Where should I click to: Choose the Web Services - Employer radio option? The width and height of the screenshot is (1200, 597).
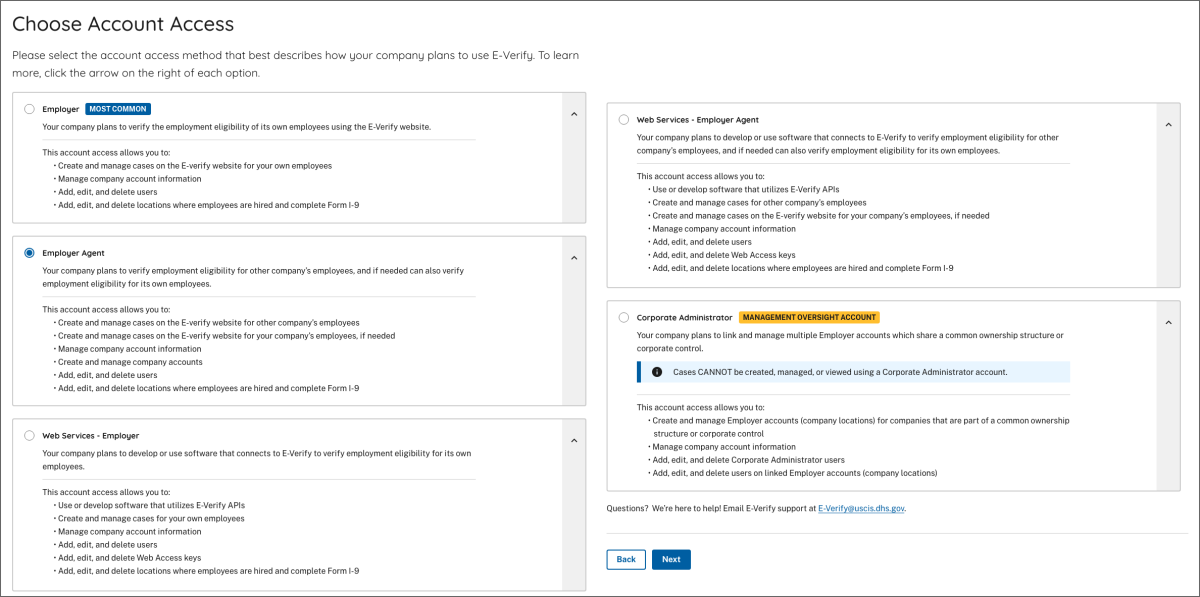click(x=29, y=436)
